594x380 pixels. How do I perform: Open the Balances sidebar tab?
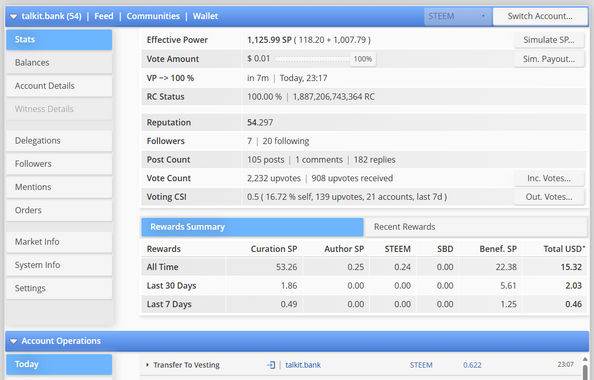[x=59, y=63]
